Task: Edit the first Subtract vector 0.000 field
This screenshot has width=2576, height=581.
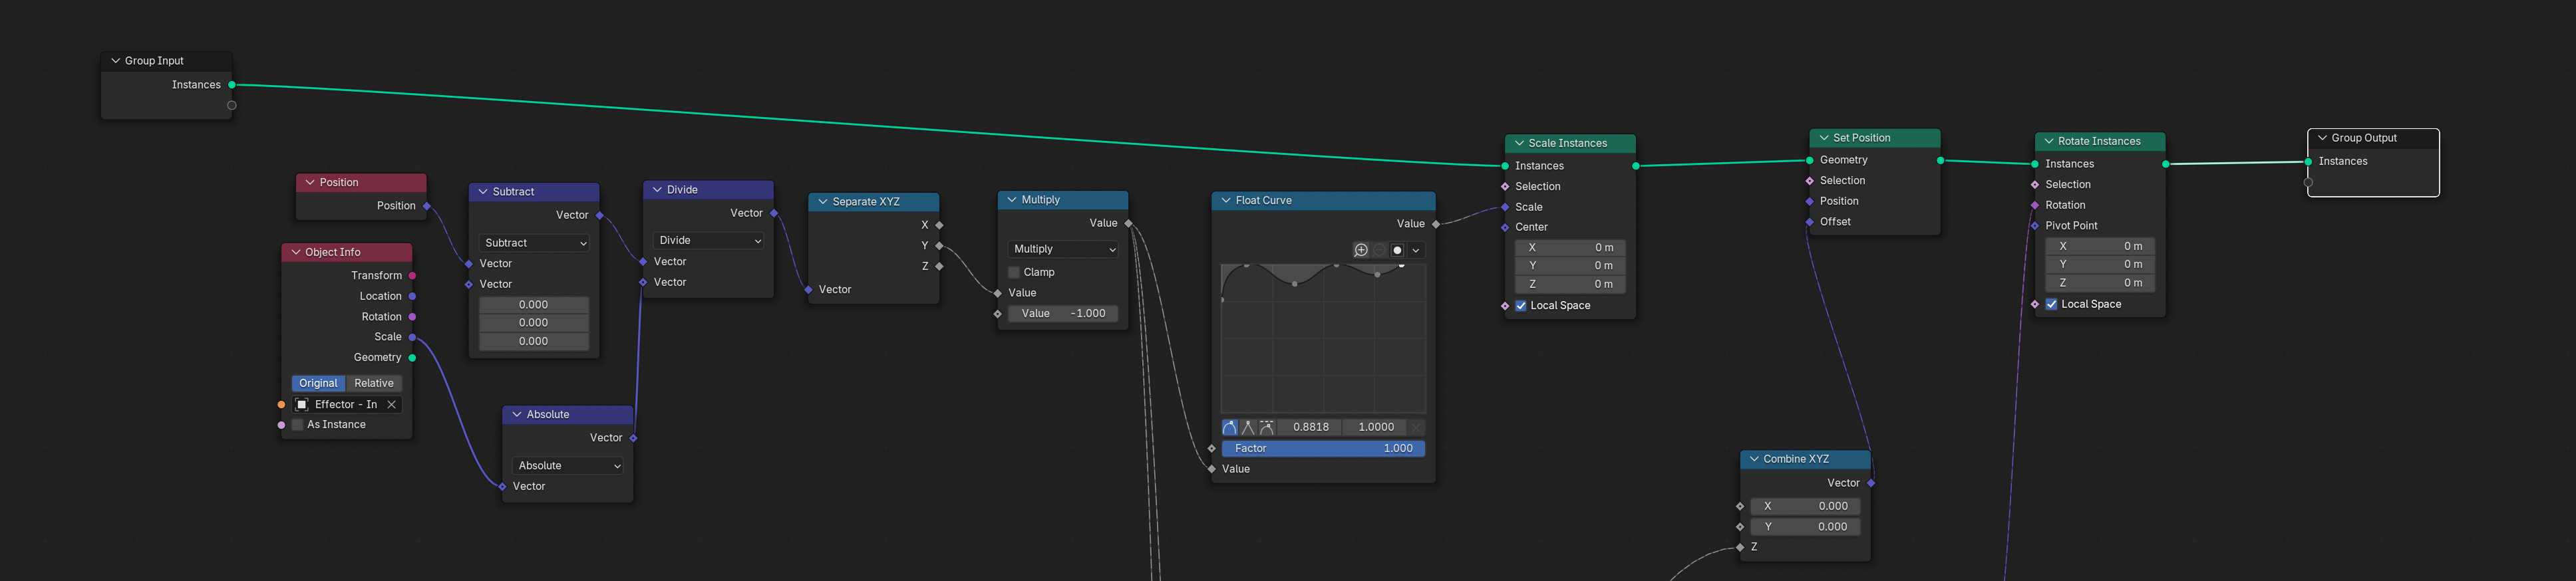Action: tap(534, 305)
